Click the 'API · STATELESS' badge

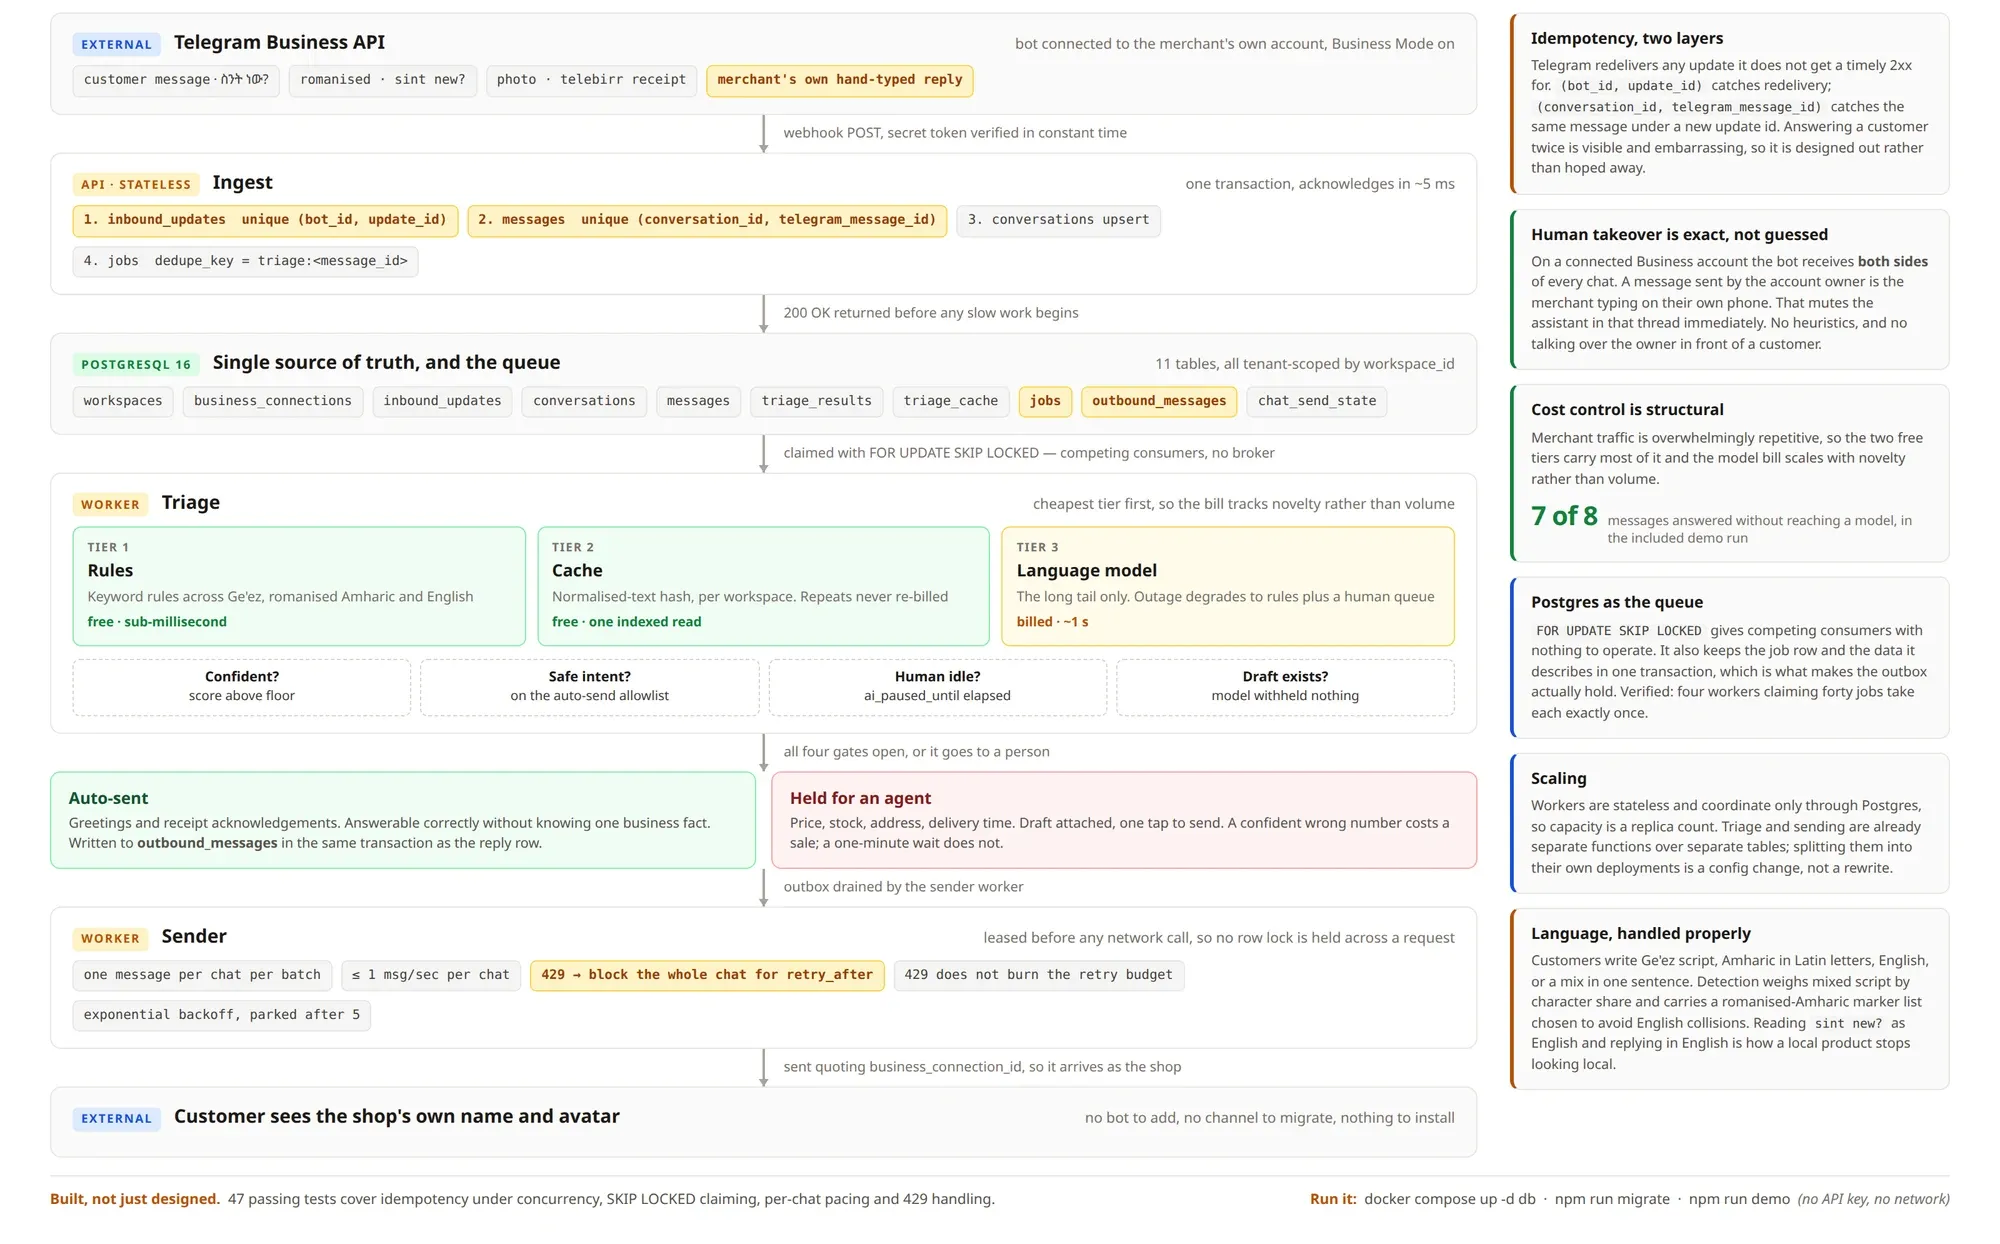(x=136, y=184)
